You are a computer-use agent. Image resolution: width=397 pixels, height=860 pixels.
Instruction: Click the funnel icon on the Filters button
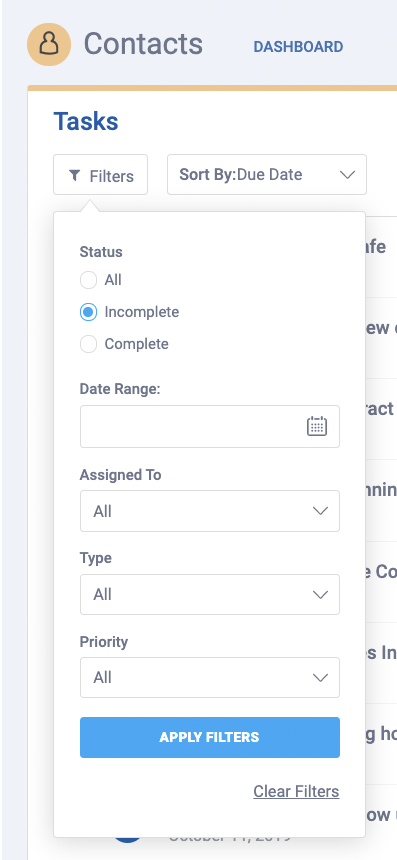click(75, 175)
